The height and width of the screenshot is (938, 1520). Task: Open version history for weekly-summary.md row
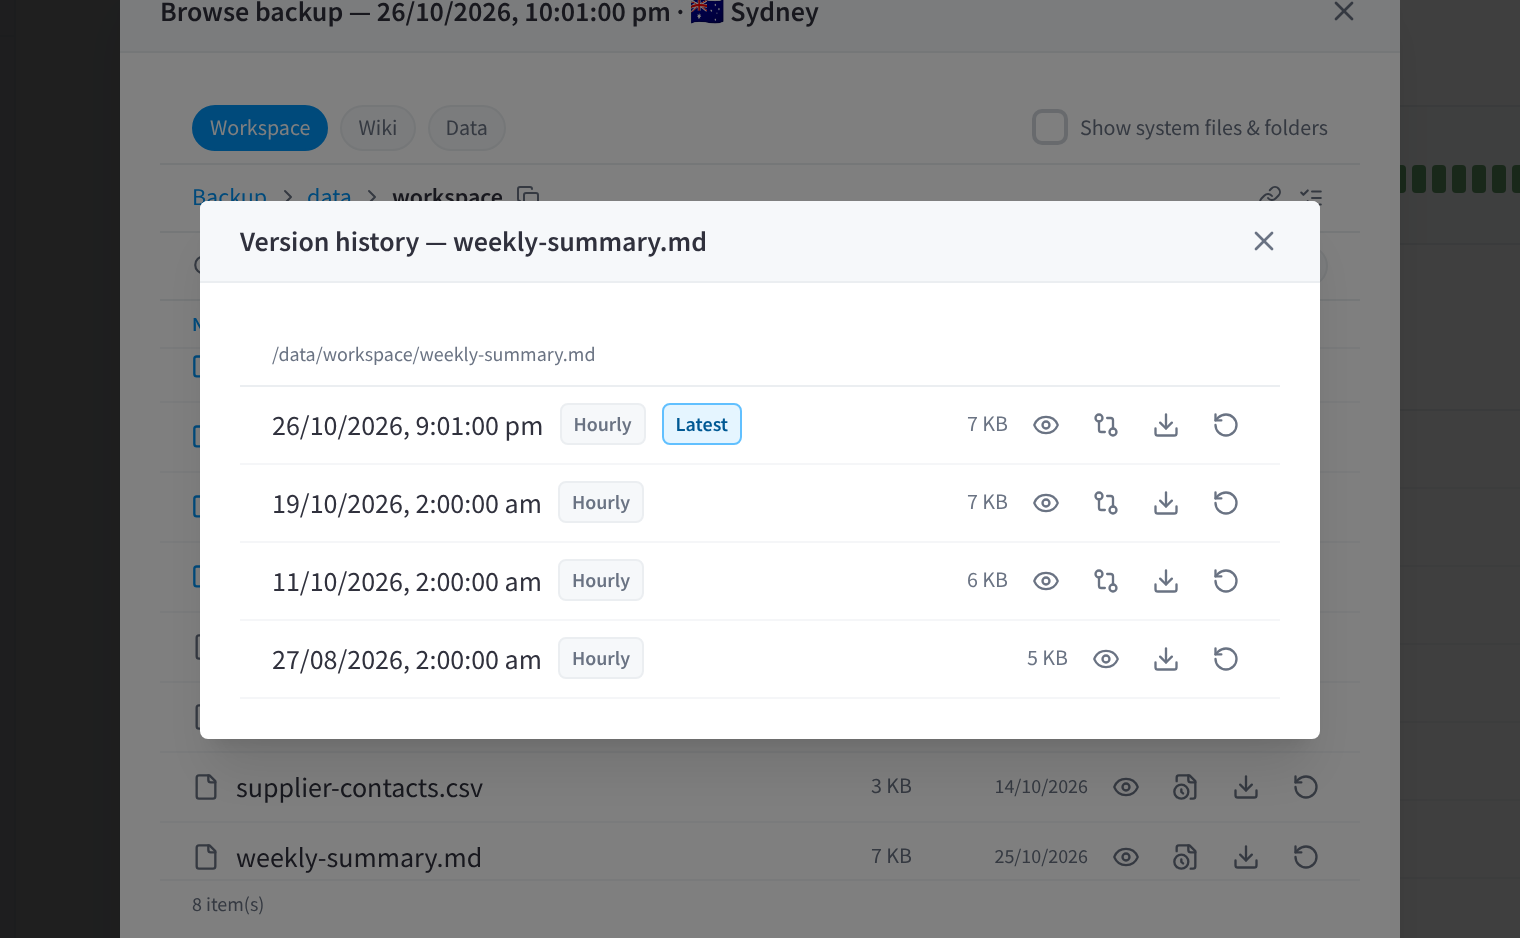1185,857
